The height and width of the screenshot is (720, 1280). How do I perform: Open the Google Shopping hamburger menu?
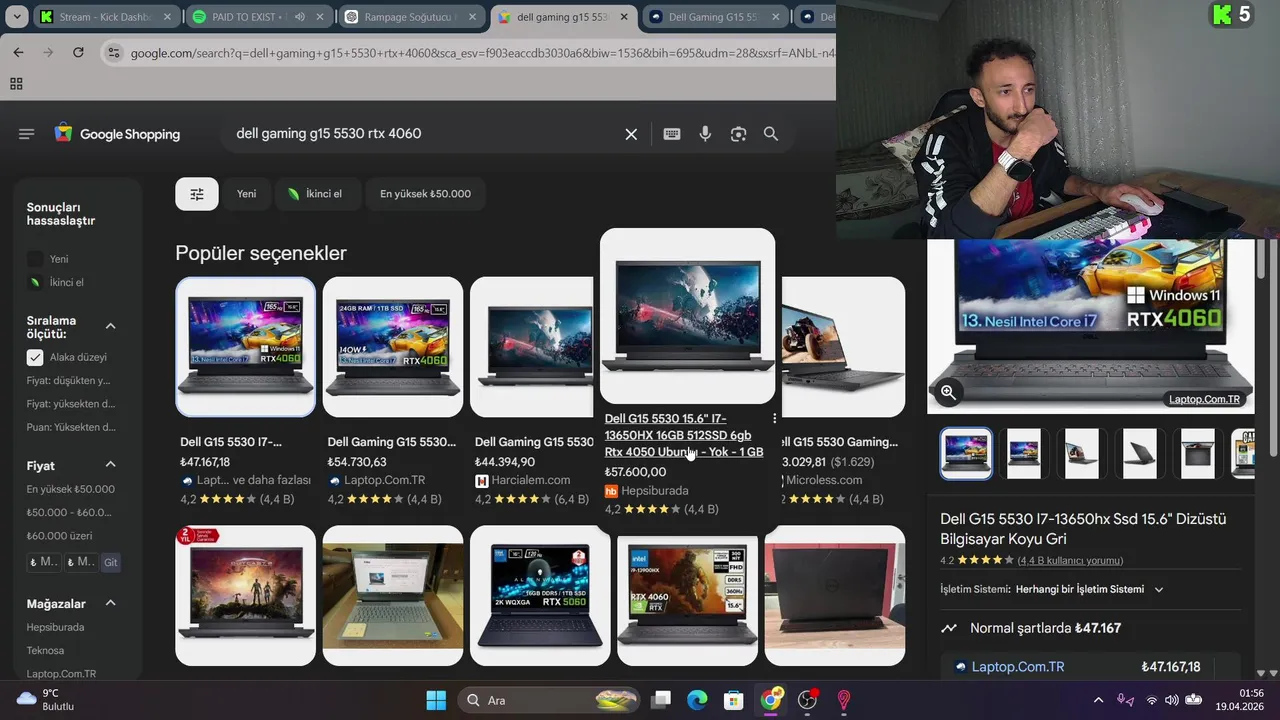tap(26, 134)
